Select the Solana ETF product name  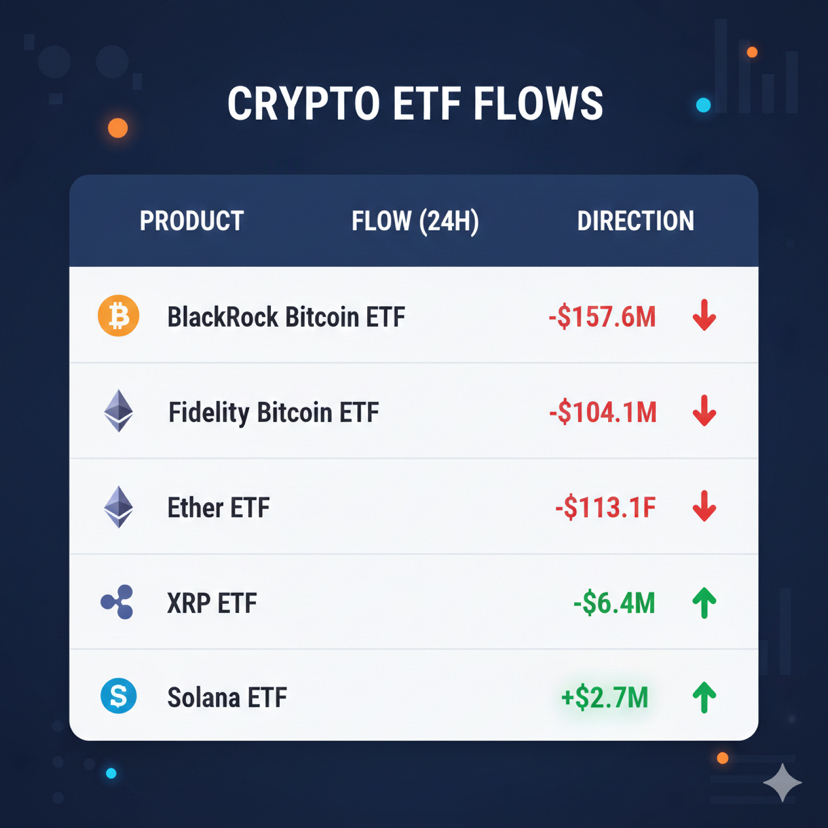(227, 698)
